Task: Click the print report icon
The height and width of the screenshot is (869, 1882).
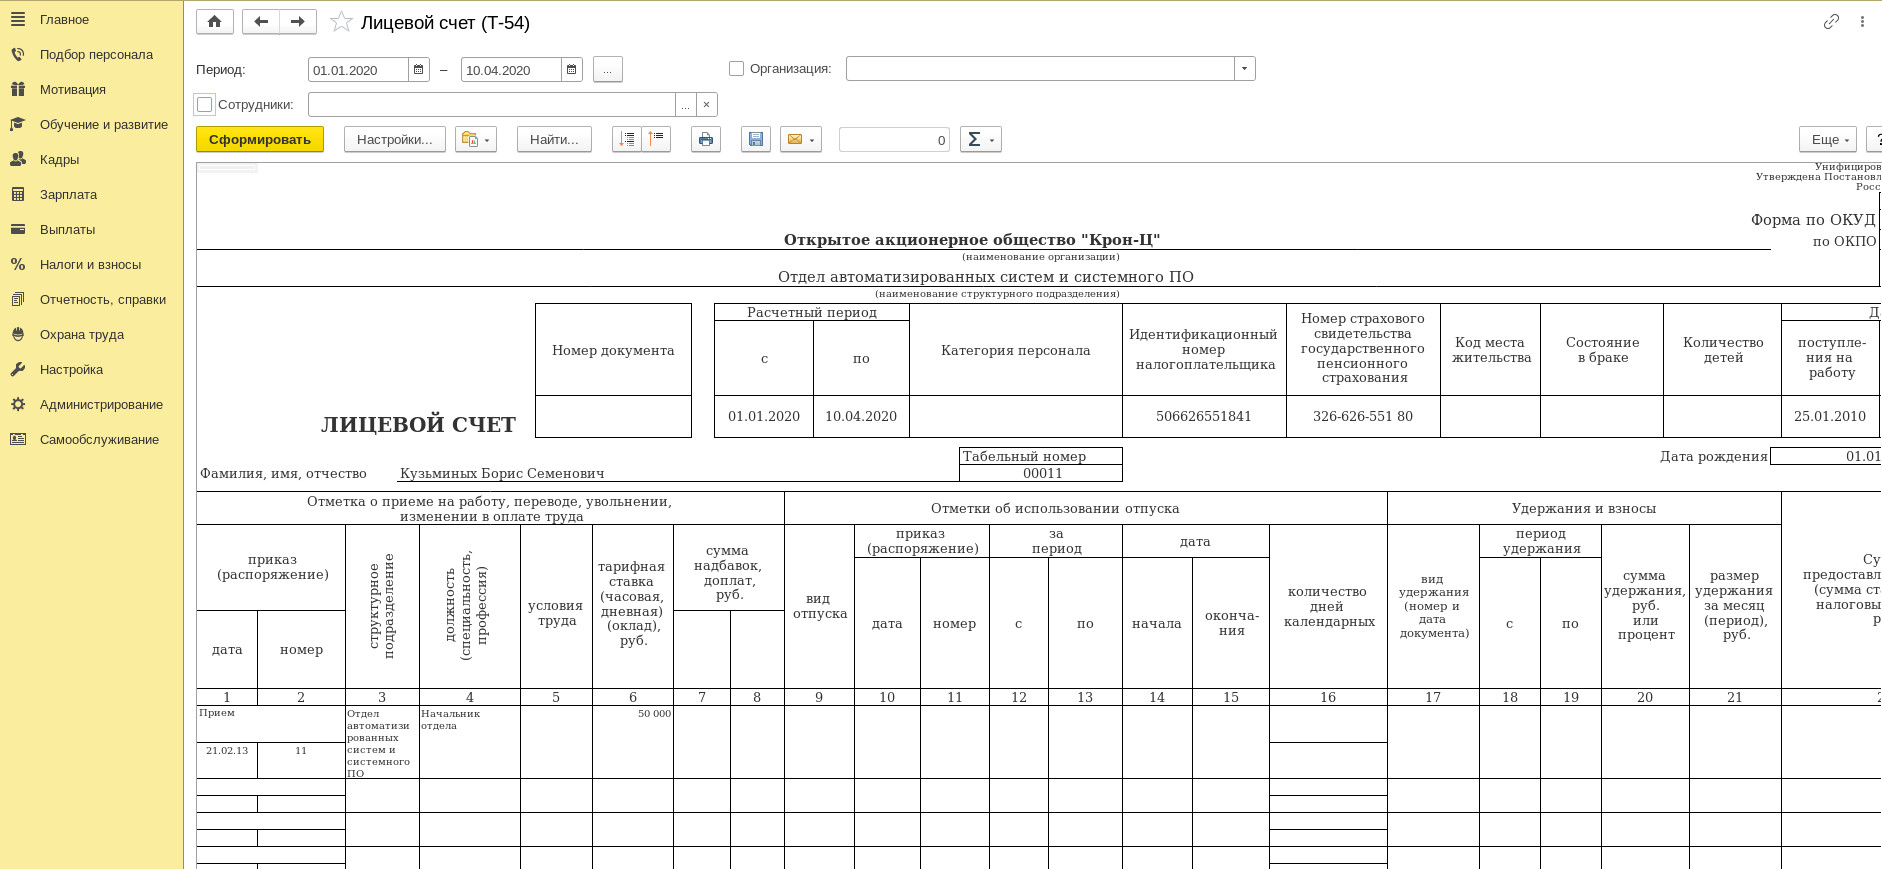Action: tap(706, 140)
